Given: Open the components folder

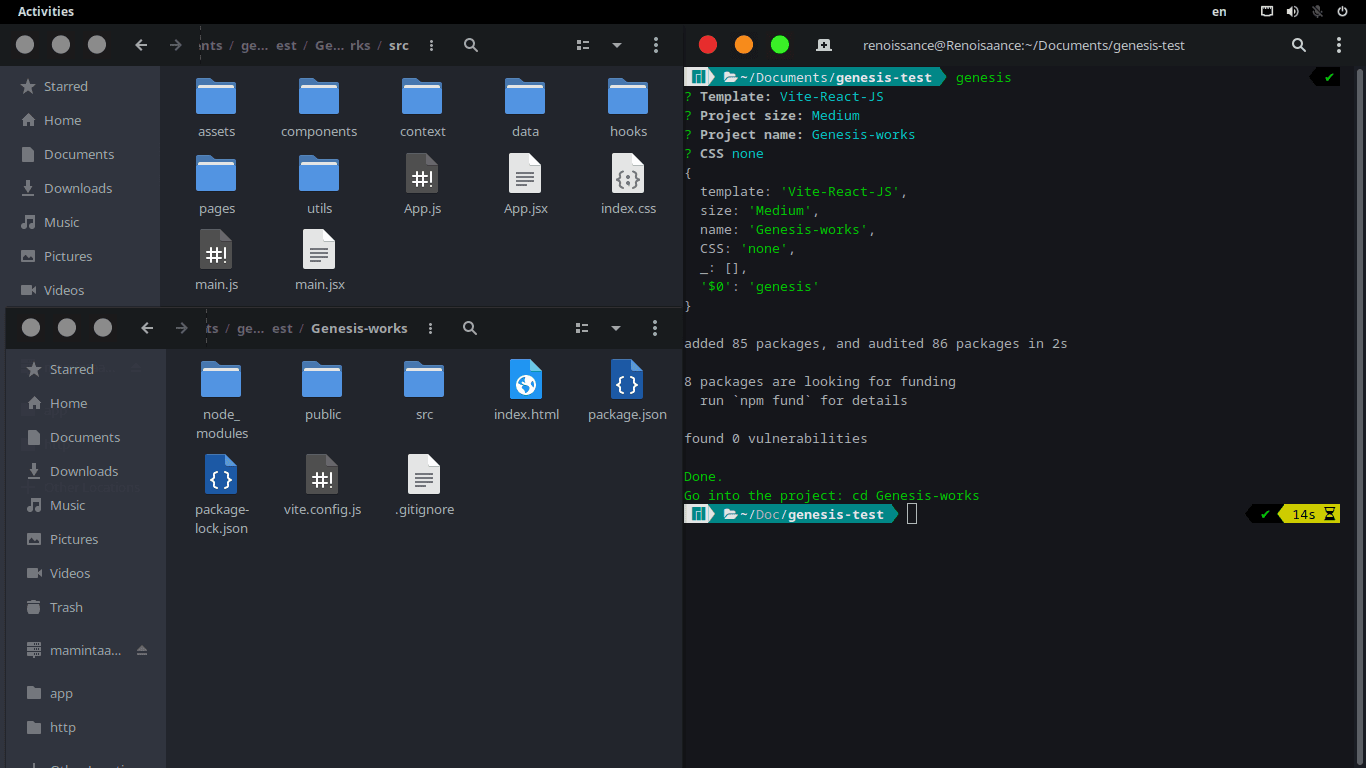Looking at the screenshot, I should pos(319,98).
